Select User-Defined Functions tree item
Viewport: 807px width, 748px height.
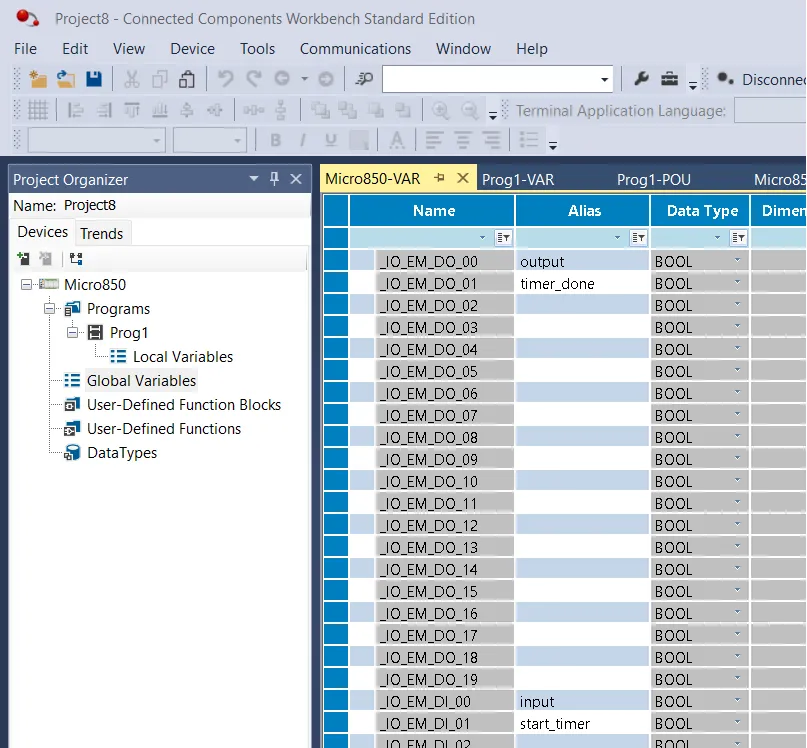click(164, 429)
